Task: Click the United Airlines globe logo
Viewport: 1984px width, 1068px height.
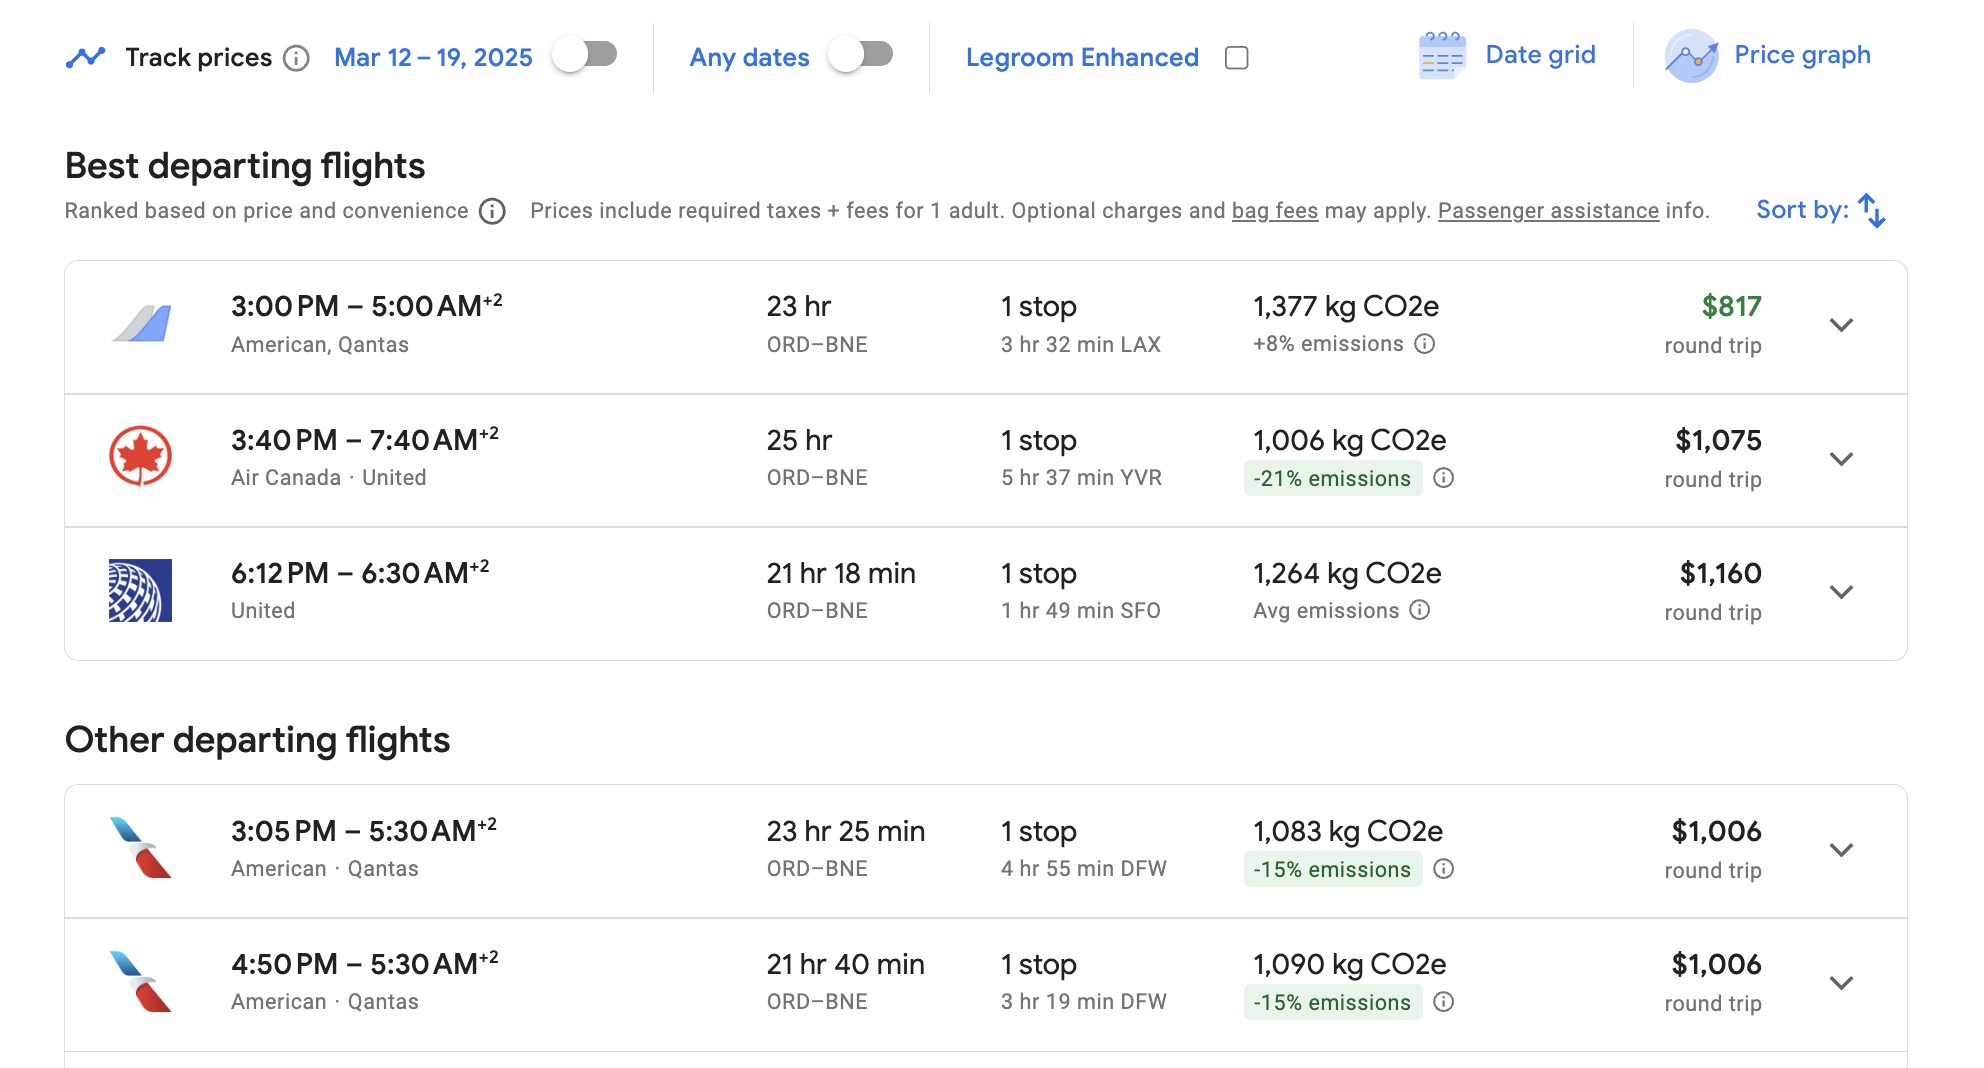Action: click(x=138, y=590)
